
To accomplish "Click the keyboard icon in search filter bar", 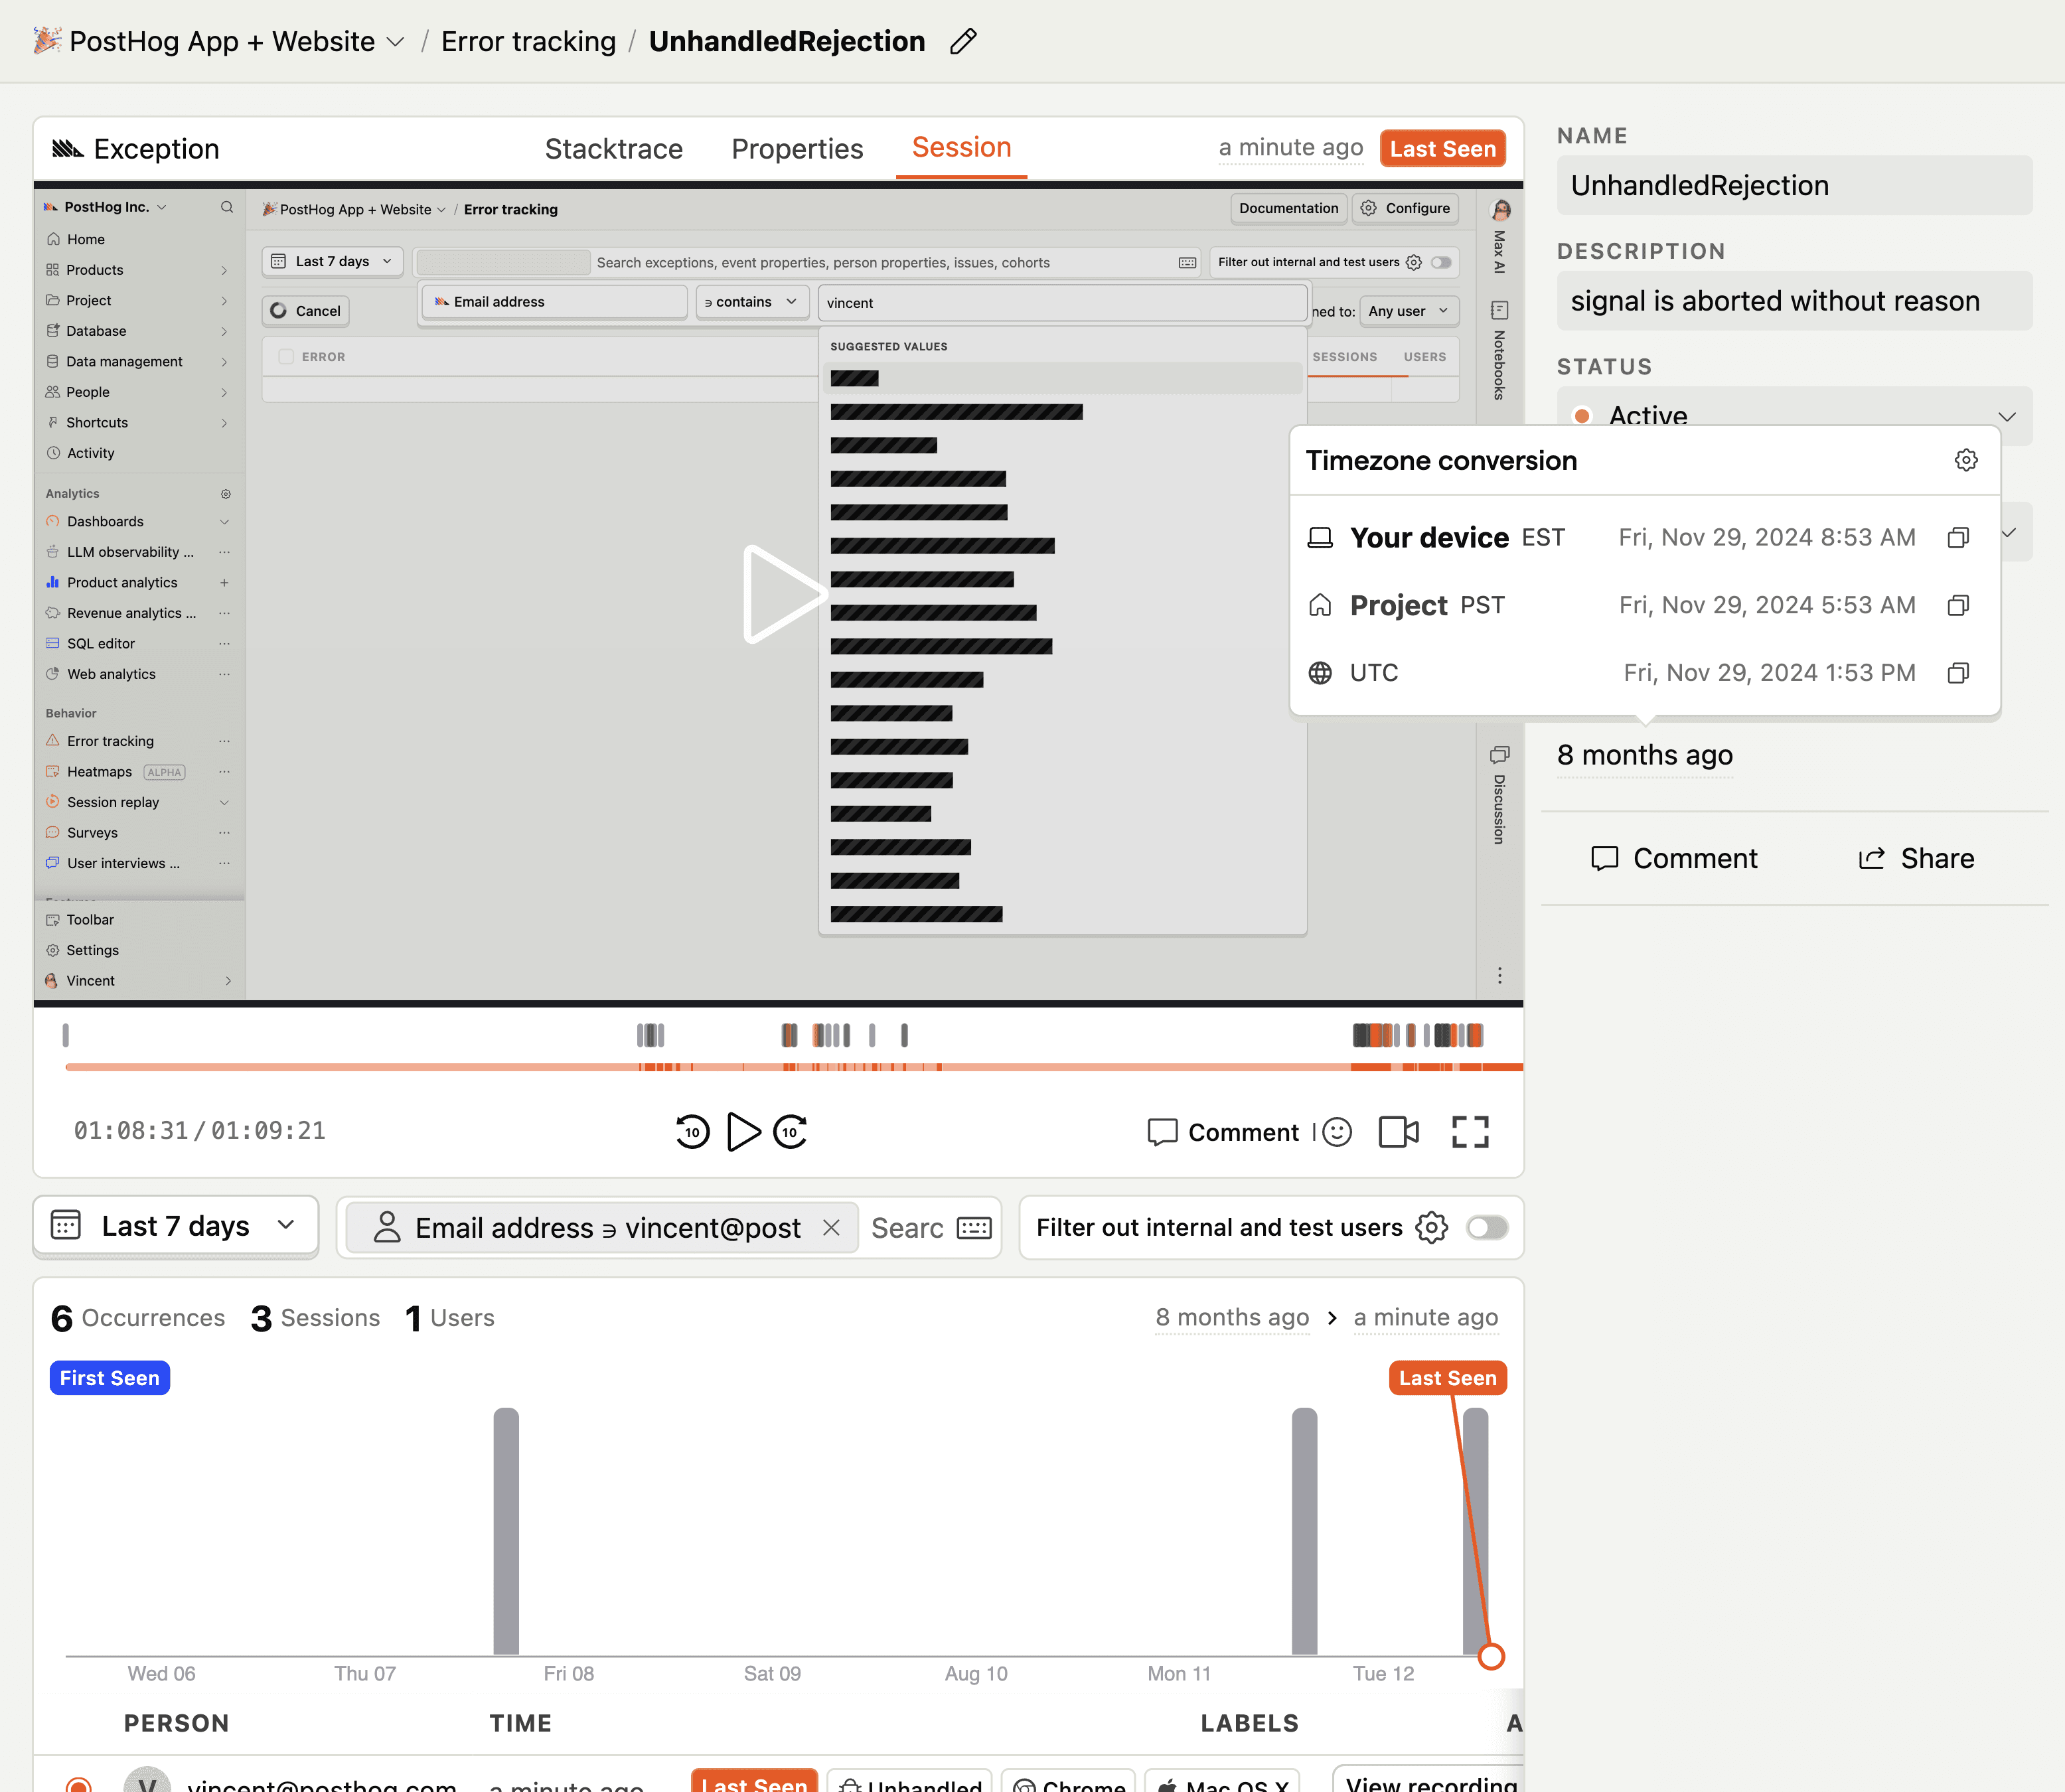I will pos(973,1228).
